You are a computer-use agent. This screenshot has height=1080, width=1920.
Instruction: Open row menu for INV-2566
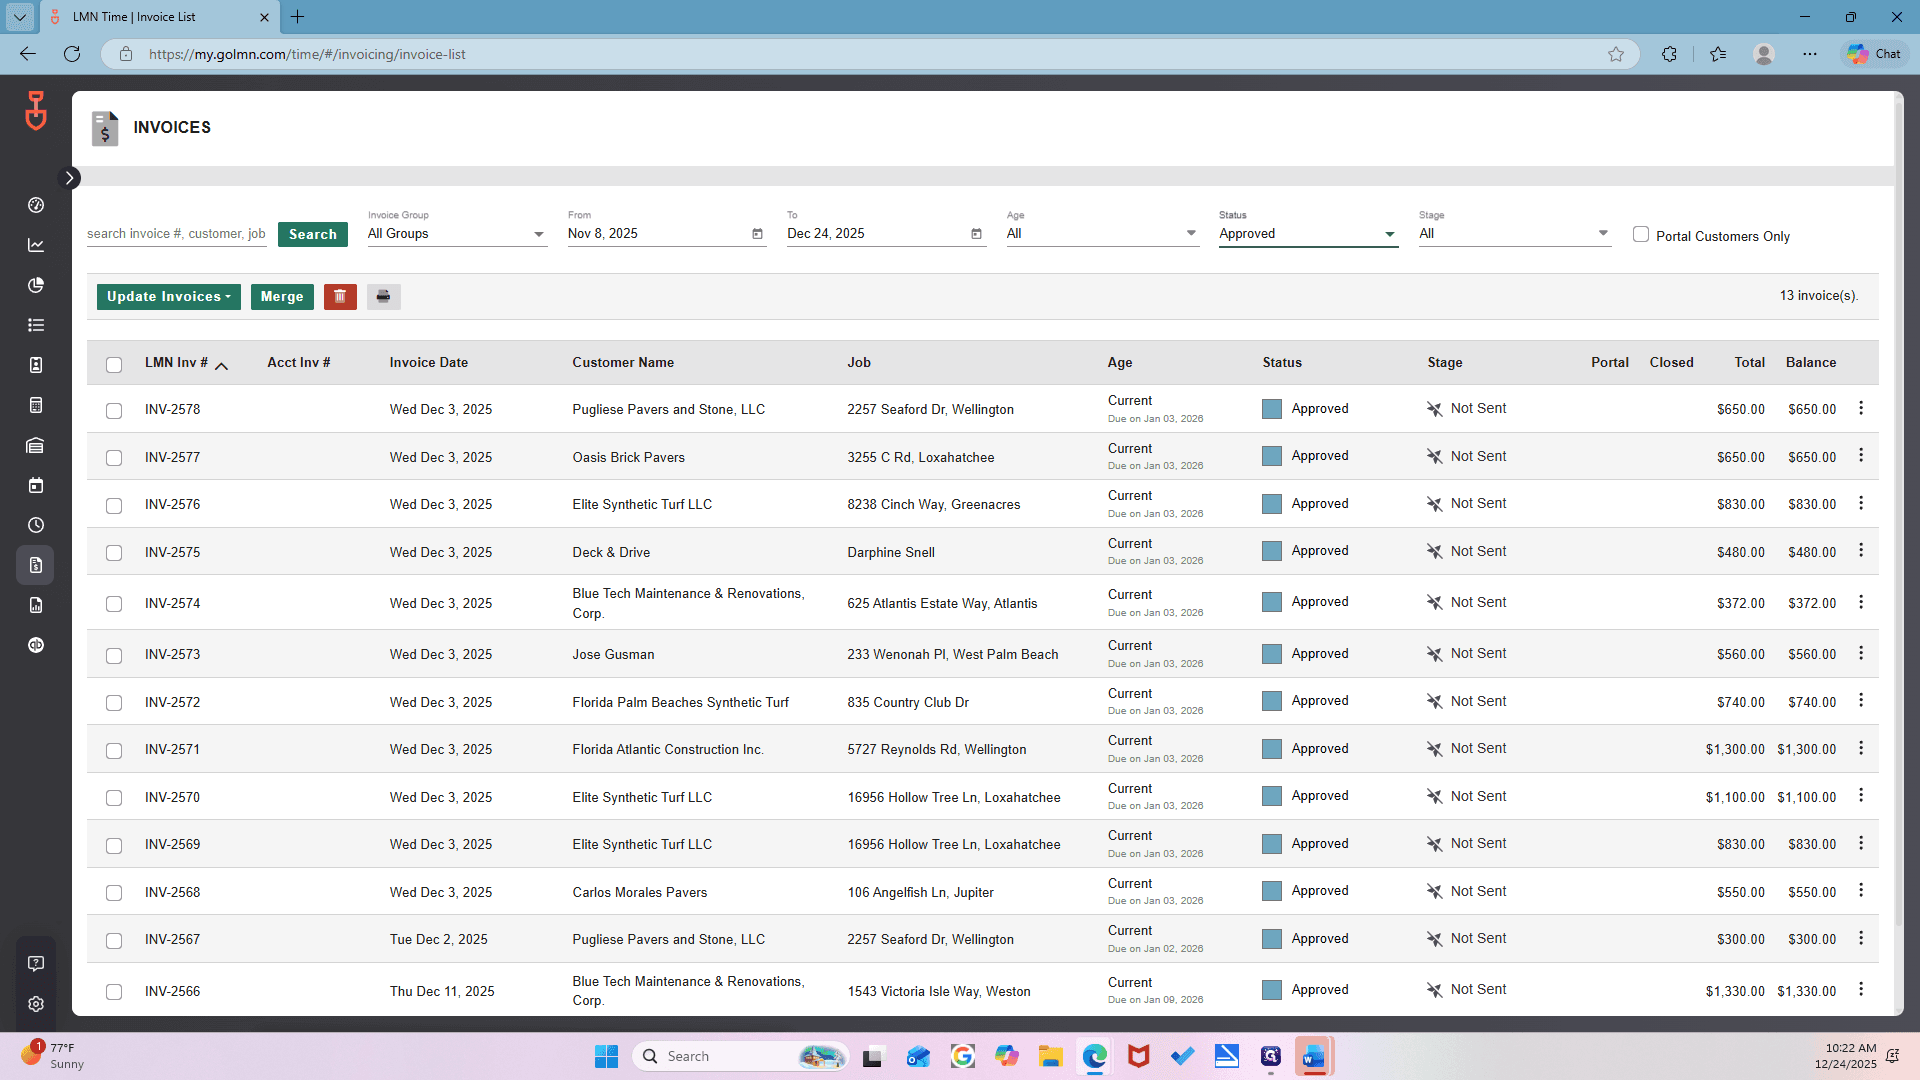pyautogui.click(x=1861, y=990)
